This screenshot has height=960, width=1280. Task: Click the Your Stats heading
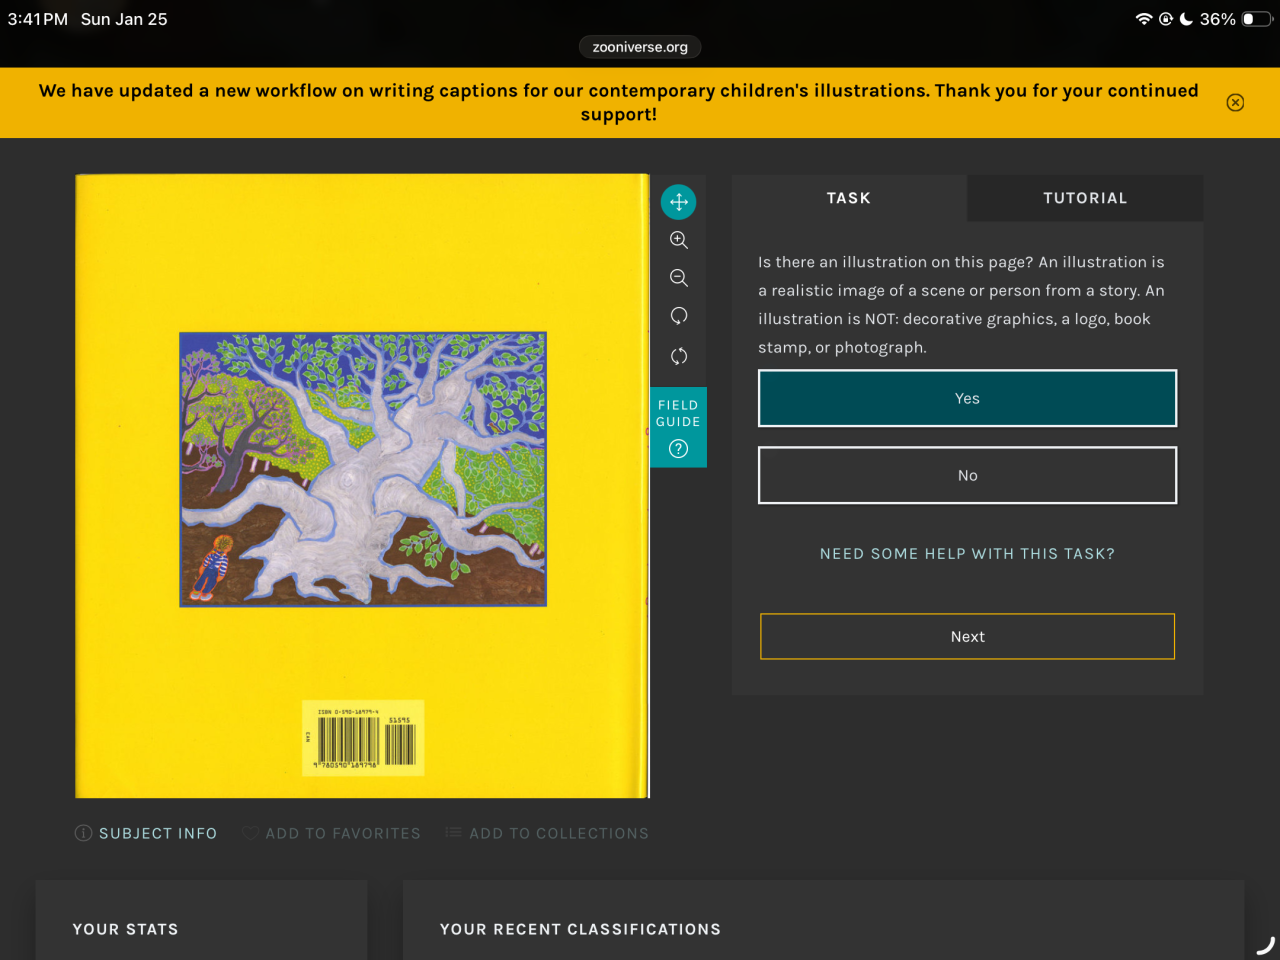tap(125, 929)
